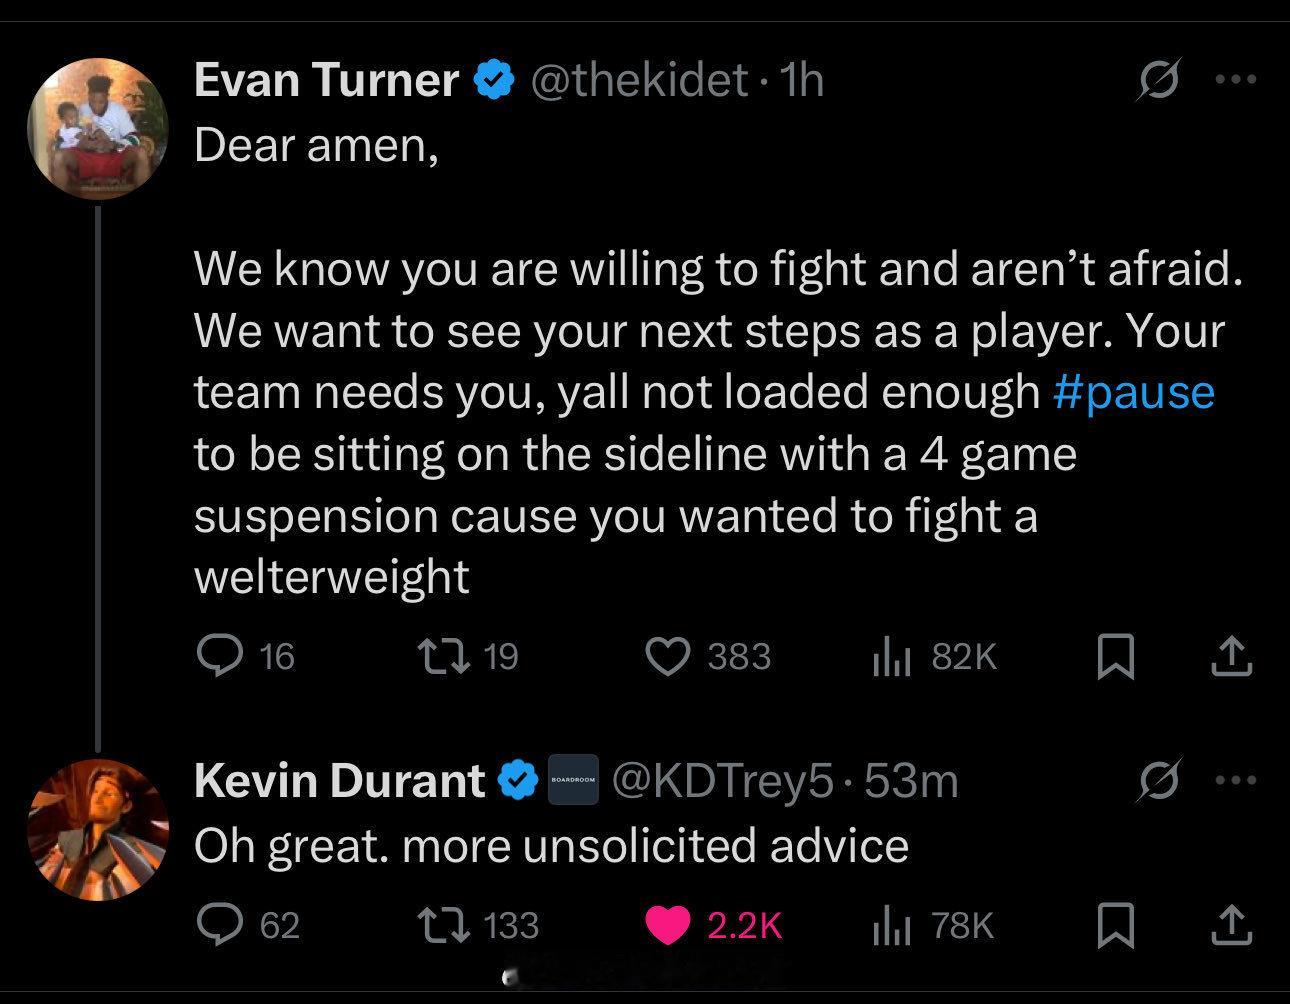Open Grok icon on Evan Turner's tweet

tap(1160, 80)
